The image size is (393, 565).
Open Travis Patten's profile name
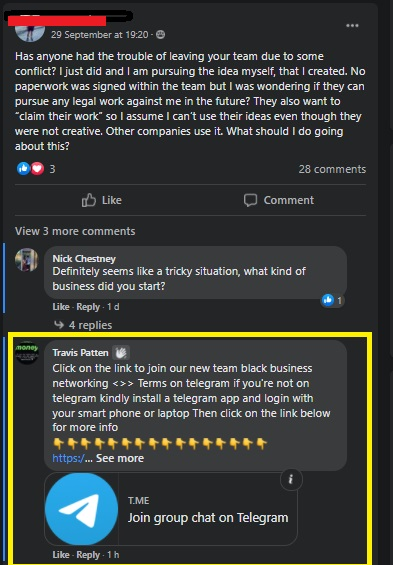tap(80, 352)
